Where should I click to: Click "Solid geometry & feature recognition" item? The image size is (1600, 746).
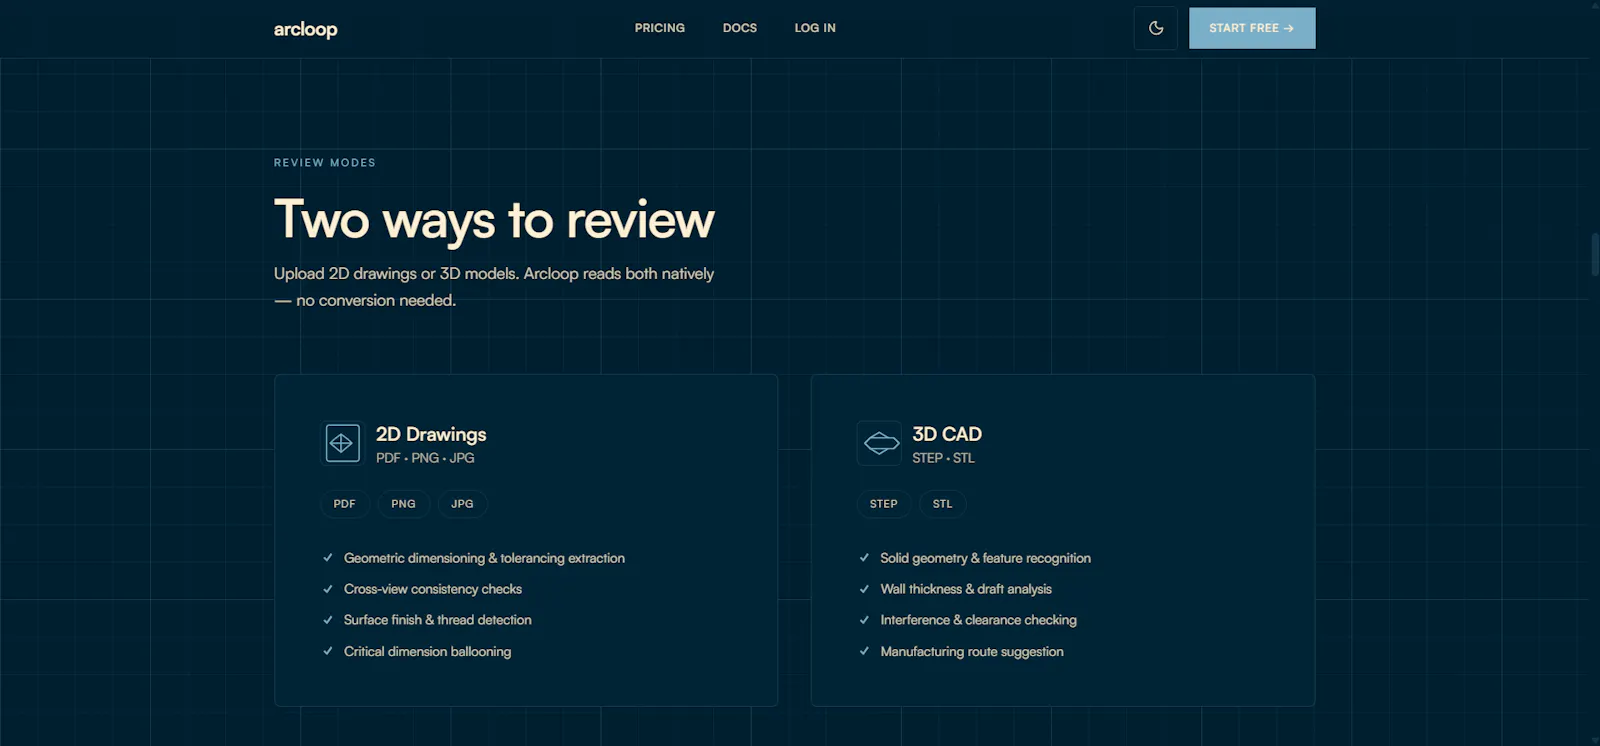point(985,558)
